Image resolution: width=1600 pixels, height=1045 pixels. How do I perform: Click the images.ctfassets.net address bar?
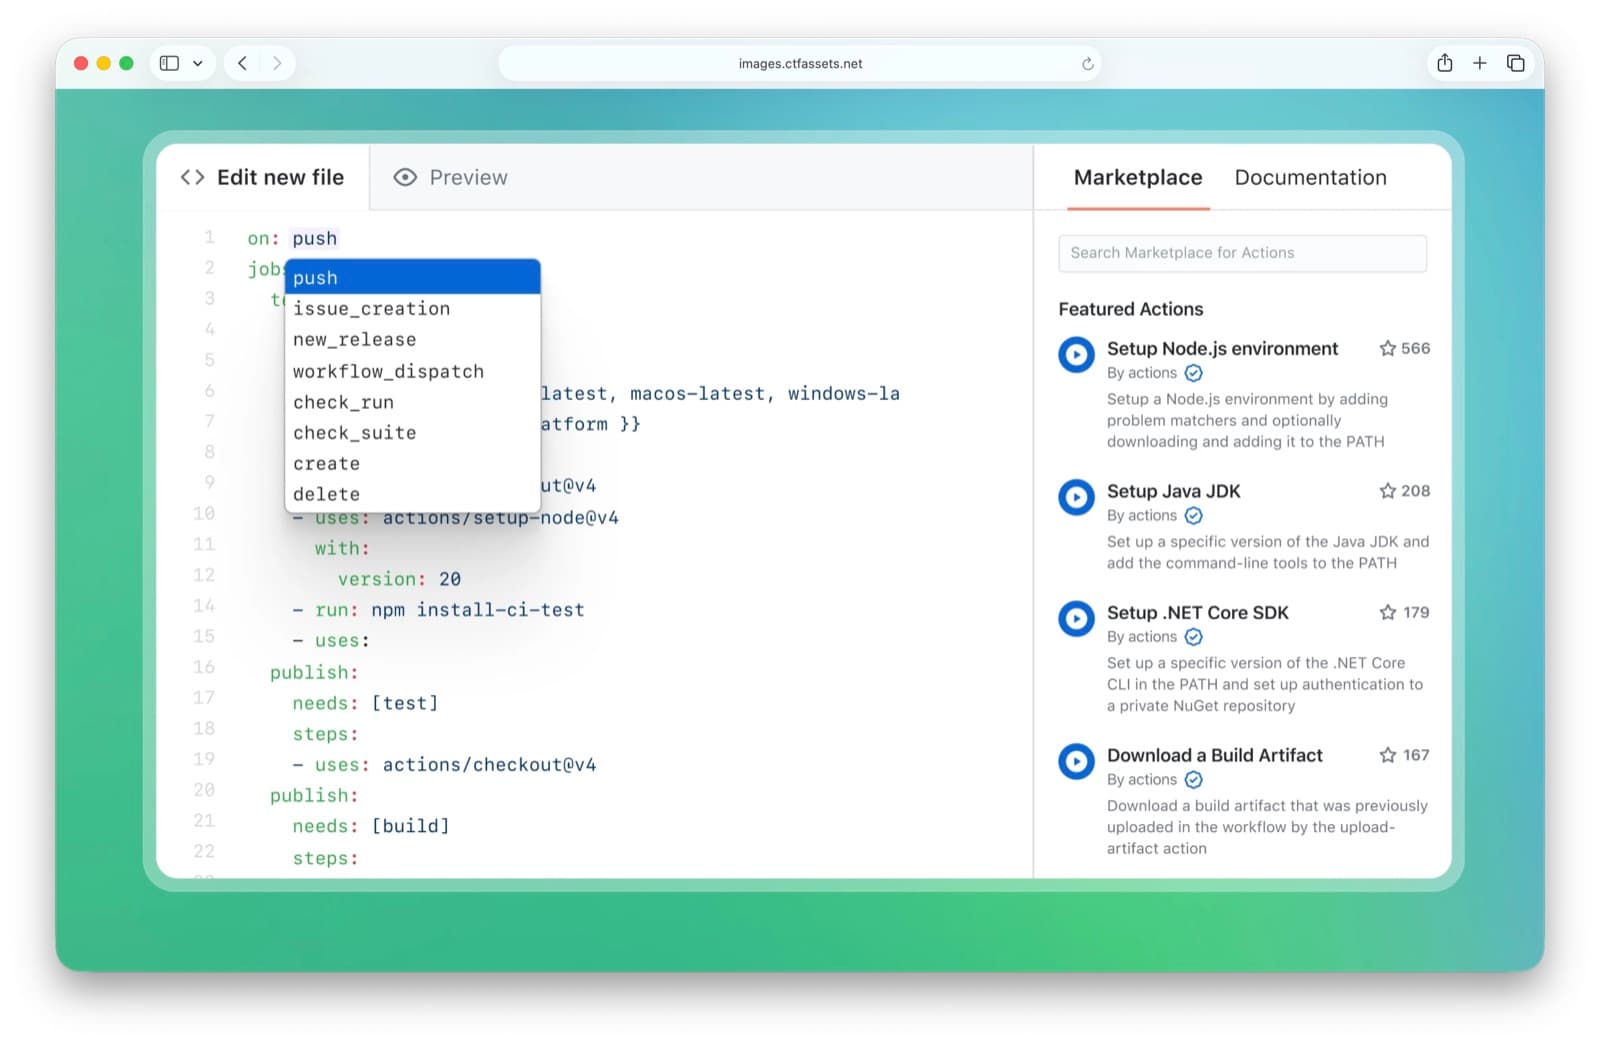[x=800, y=63]
